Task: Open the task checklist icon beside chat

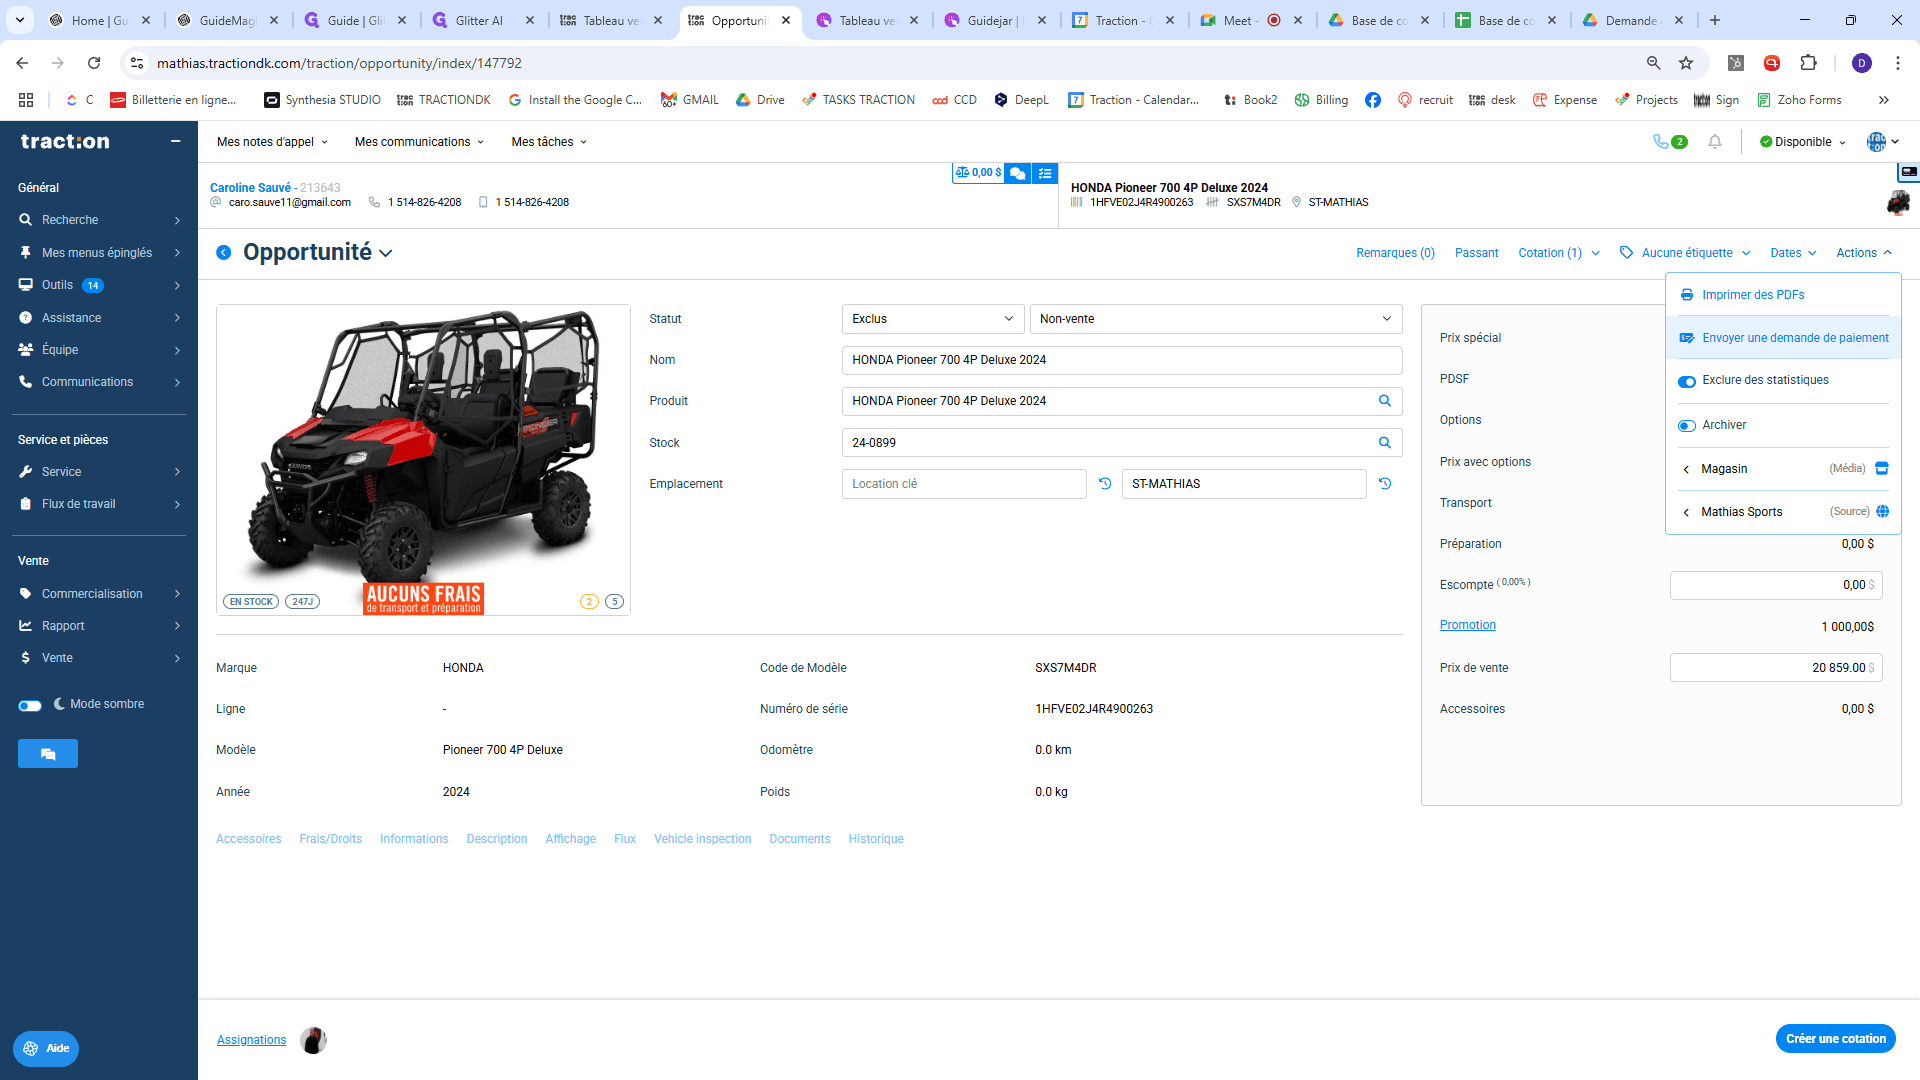Action: click(1045, 173)
